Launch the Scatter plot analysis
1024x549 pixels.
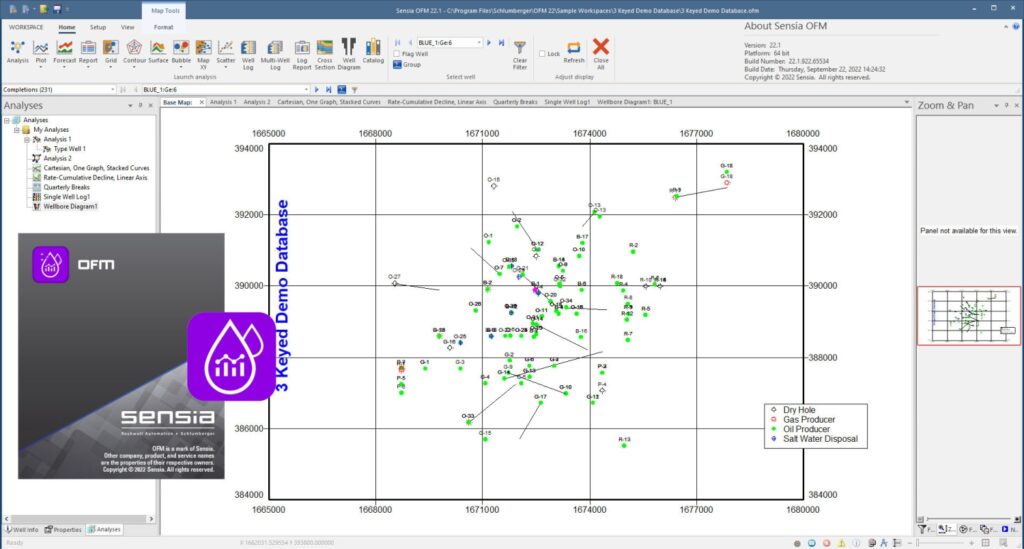click(x=226, y=51)
